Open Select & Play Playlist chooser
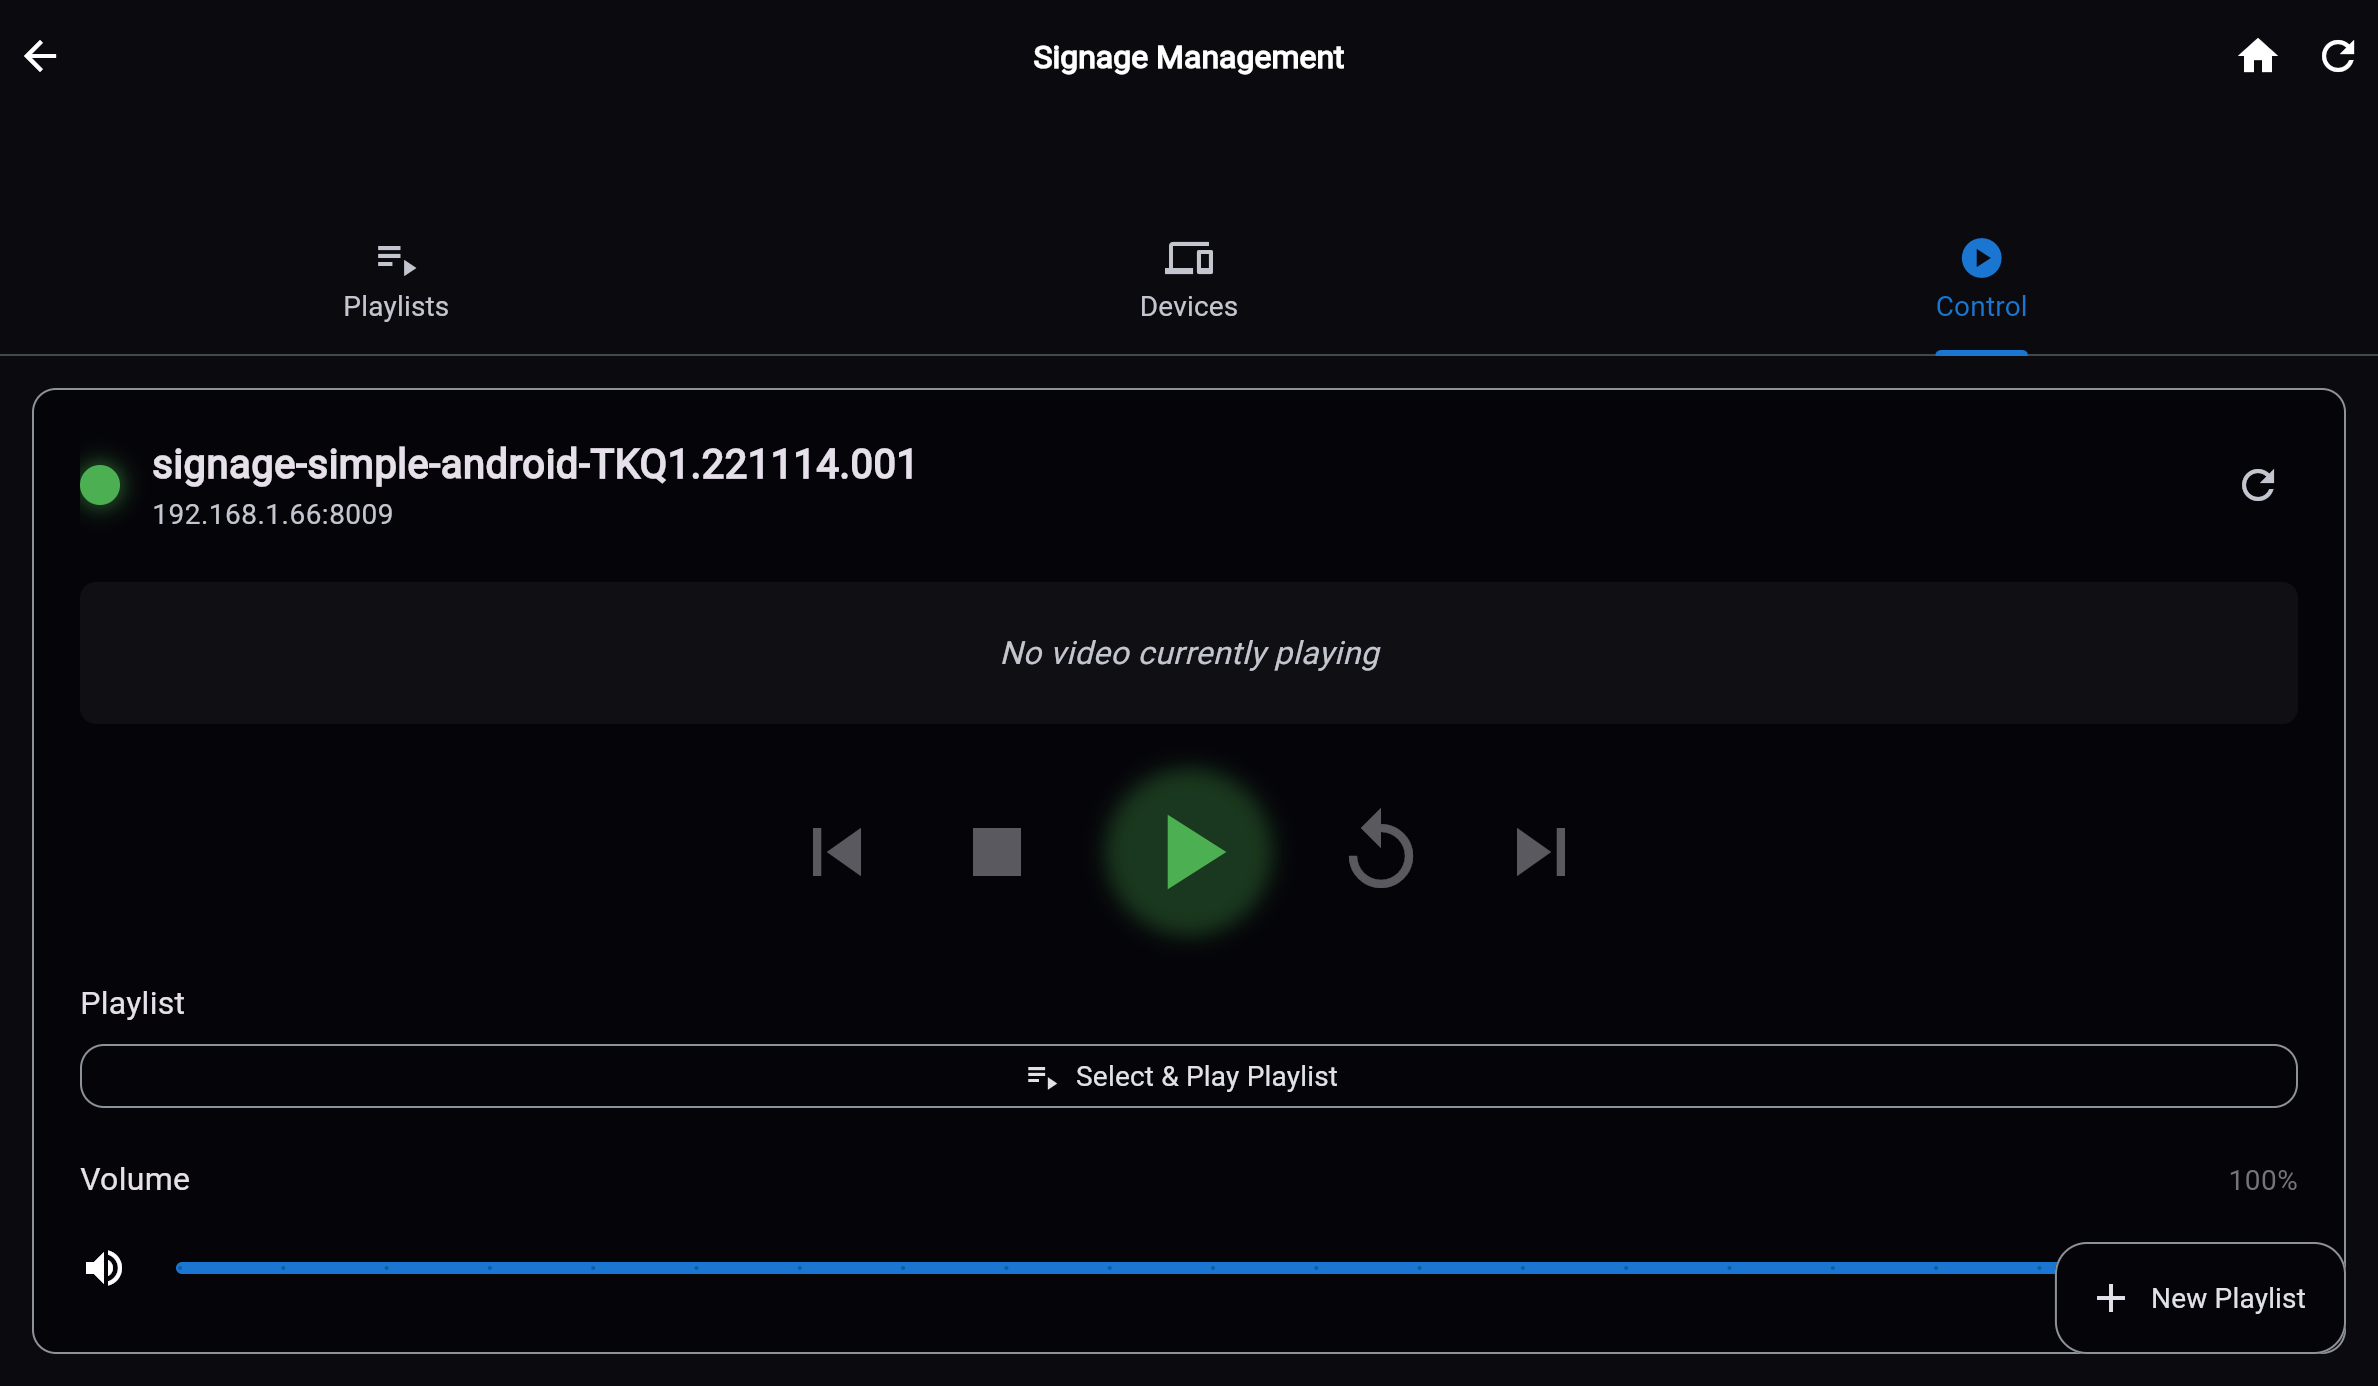Screen dimensions: 2378x1386 pos(1188,1076)
